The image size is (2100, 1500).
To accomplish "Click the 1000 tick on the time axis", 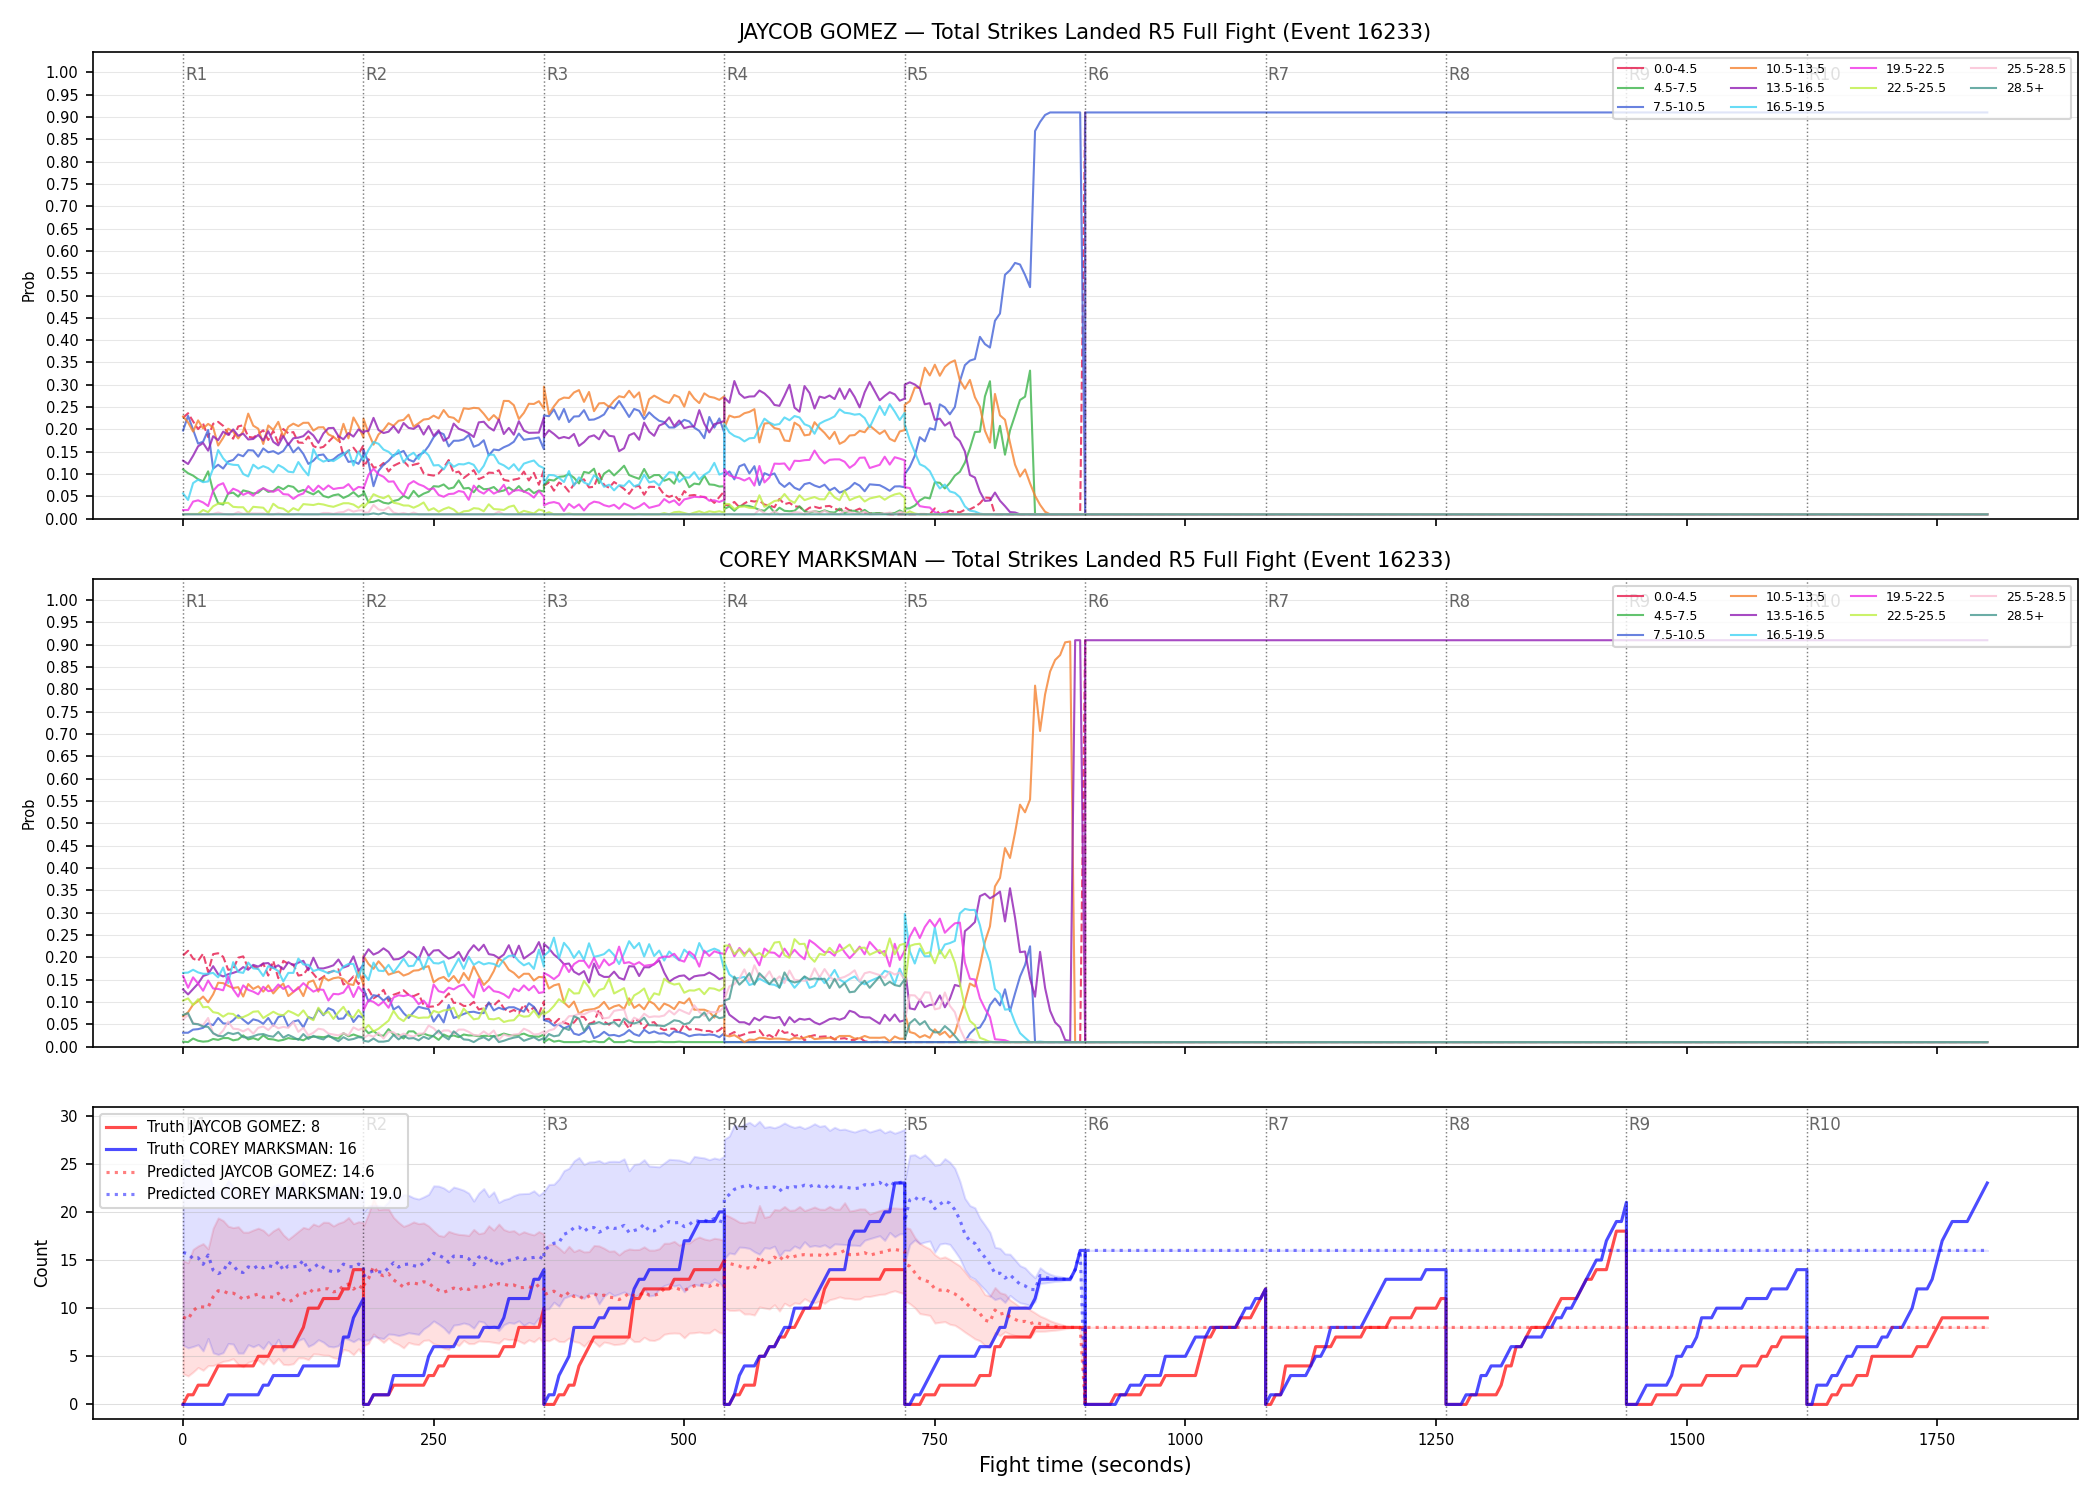I will coord(1185,1439).
